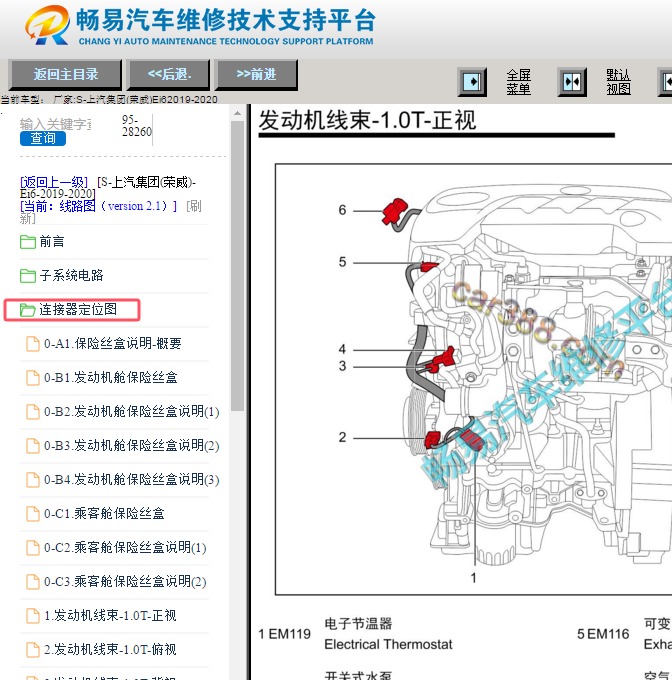The height and width of the screenshot is (680, 672).
Task: Select the 全屏菜单 label
Action: 519,82
